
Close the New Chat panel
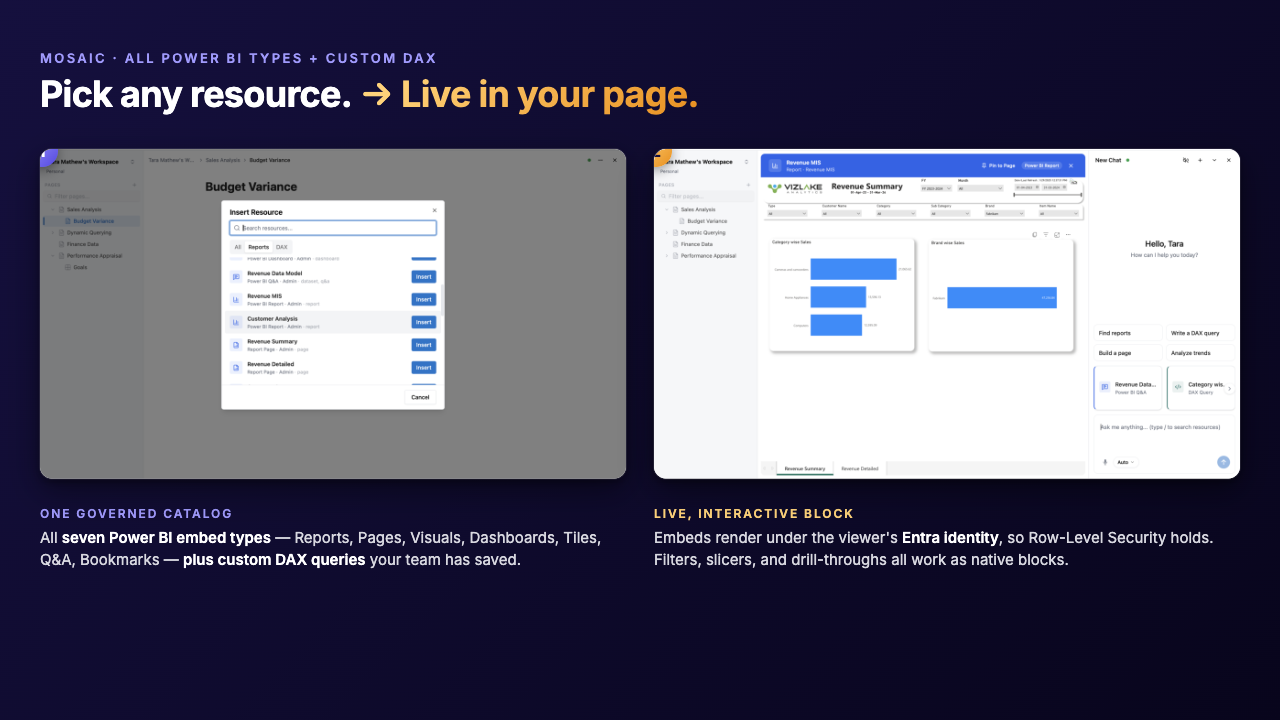1229,160
